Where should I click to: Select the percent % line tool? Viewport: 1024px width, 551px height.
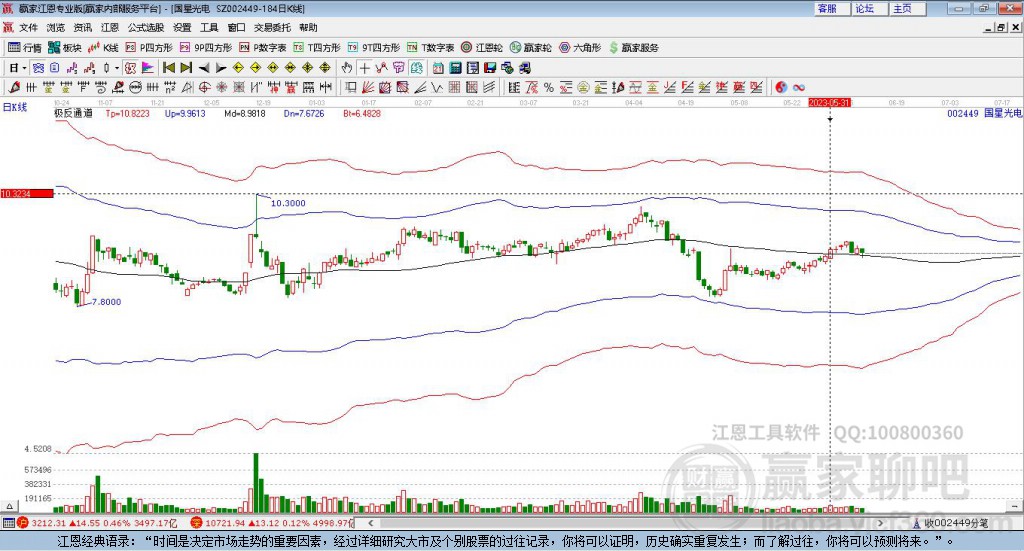click(549, 87)
